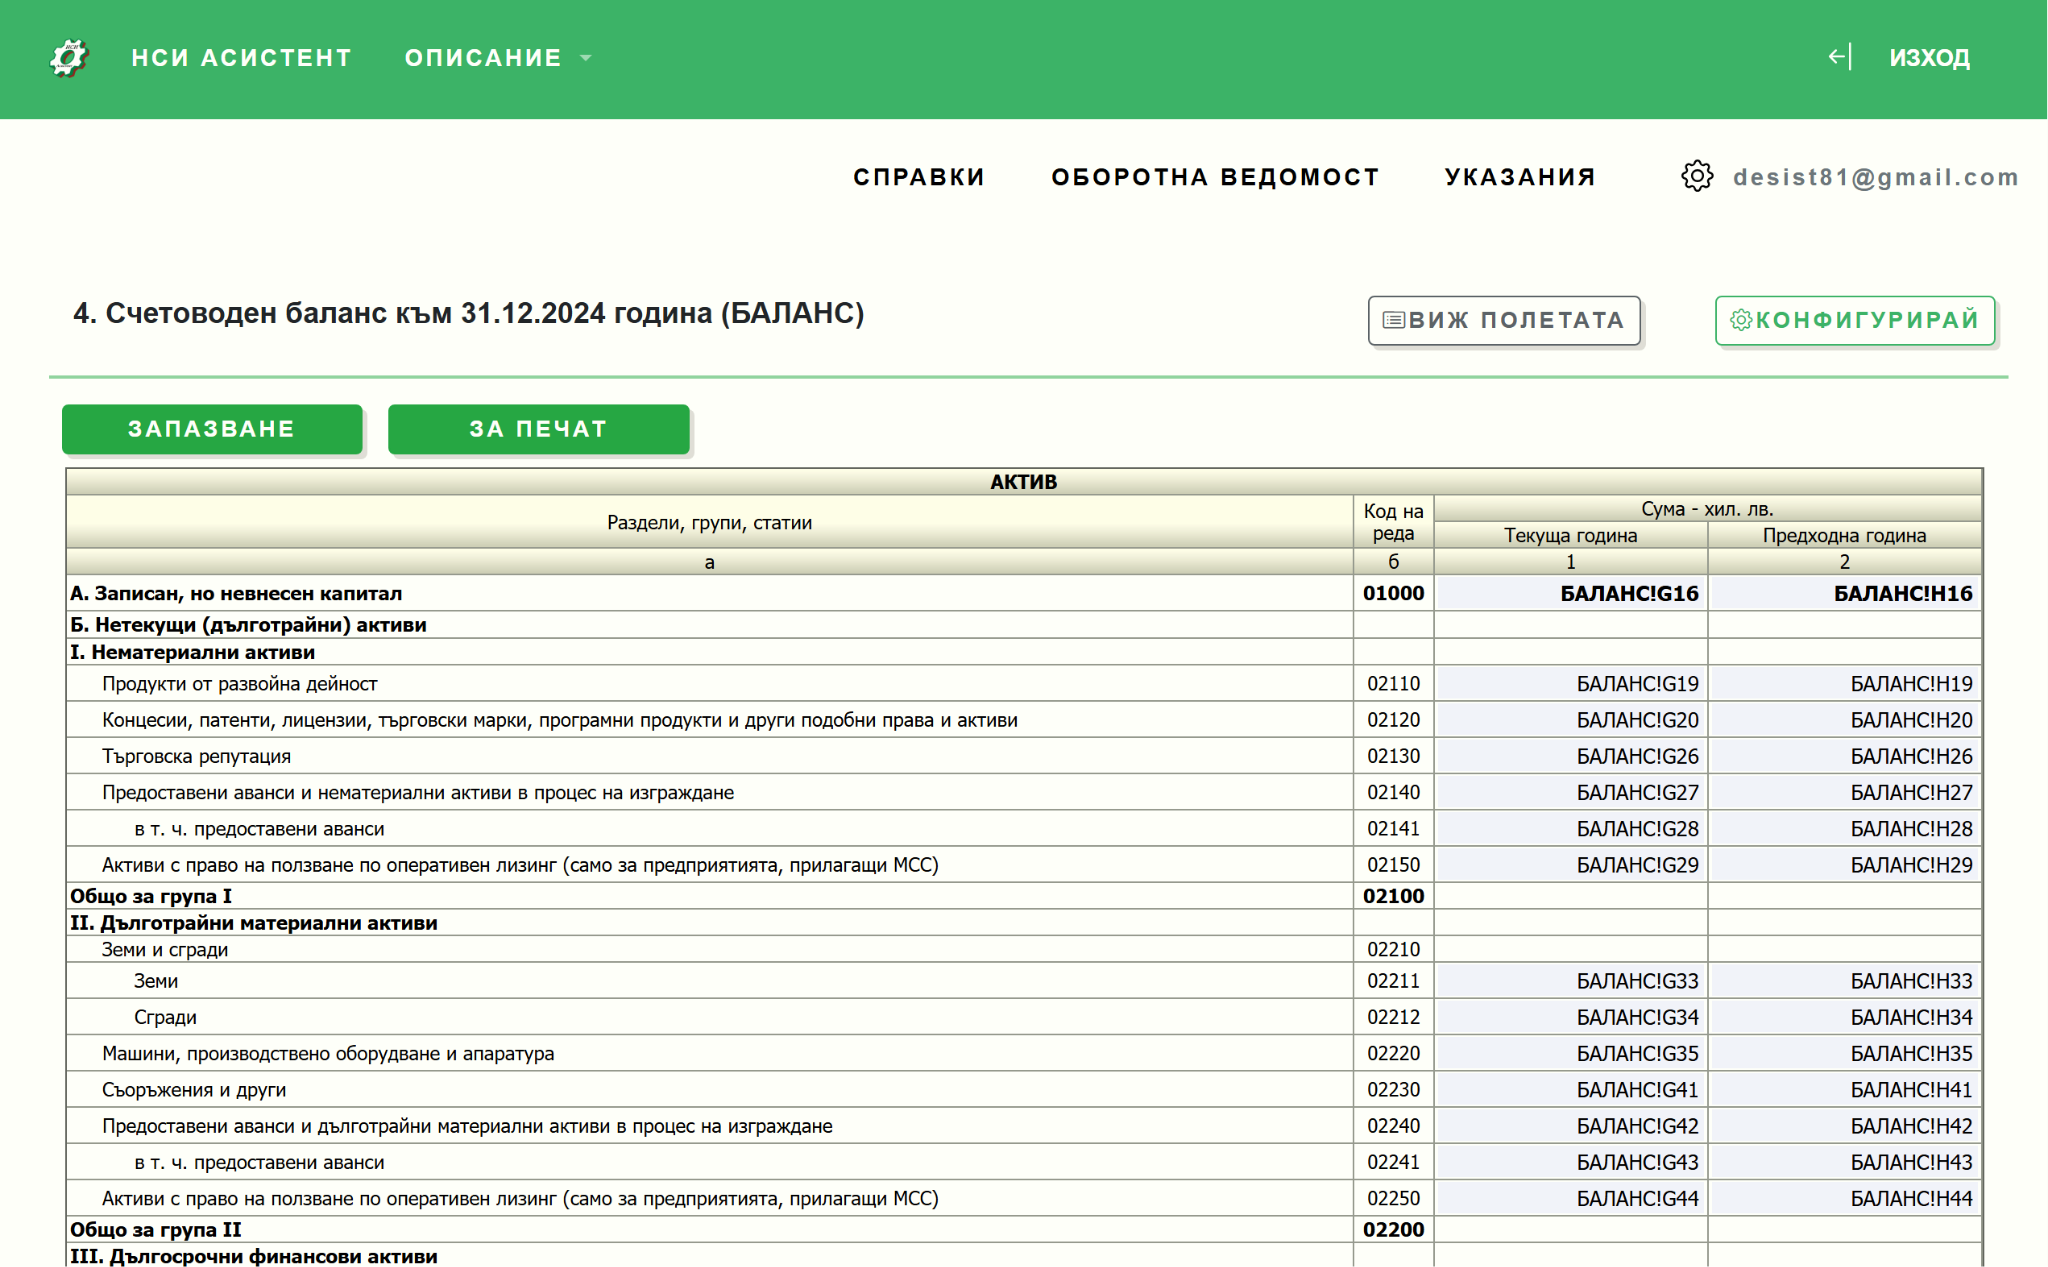The height and width of the screenshot is (1267, 2048).
Task: Open ОБОРОТНА ВЕДОМОСТ
Action: click(x=1214, y=176)
